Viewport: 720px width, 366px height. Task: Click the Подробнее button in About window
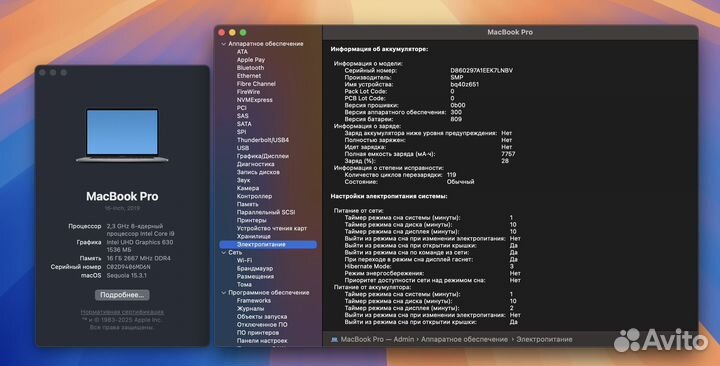tap(122, 295)
